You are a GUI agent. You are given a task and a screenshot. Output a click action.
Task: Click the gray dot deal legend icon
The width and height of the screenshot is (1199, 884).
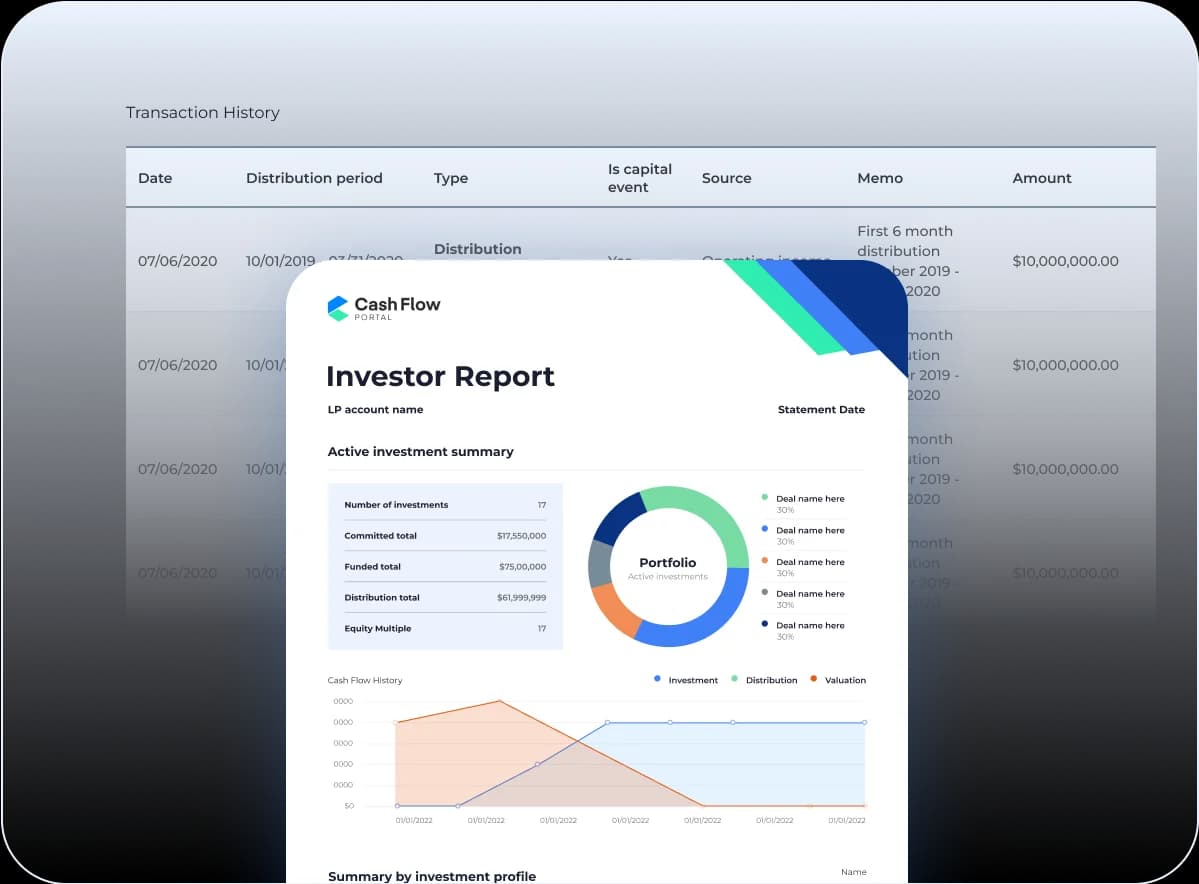tap(765, 593)
